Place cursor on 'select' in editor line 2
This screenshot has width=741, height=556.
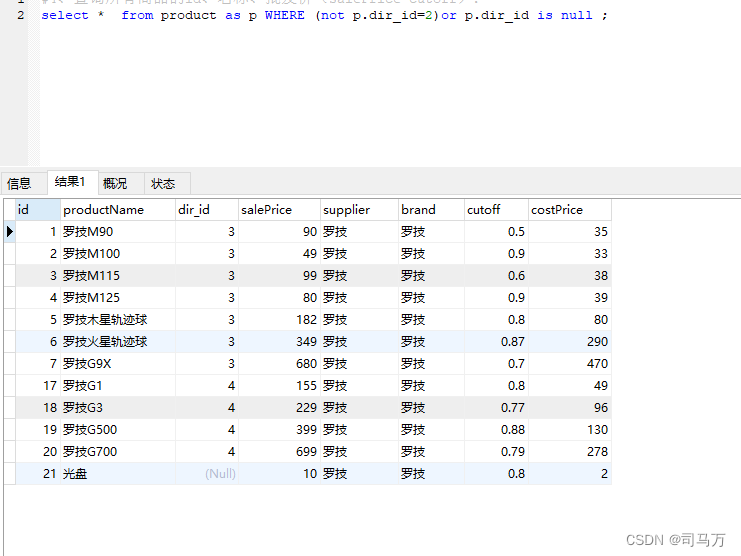(x=65, y=15)
